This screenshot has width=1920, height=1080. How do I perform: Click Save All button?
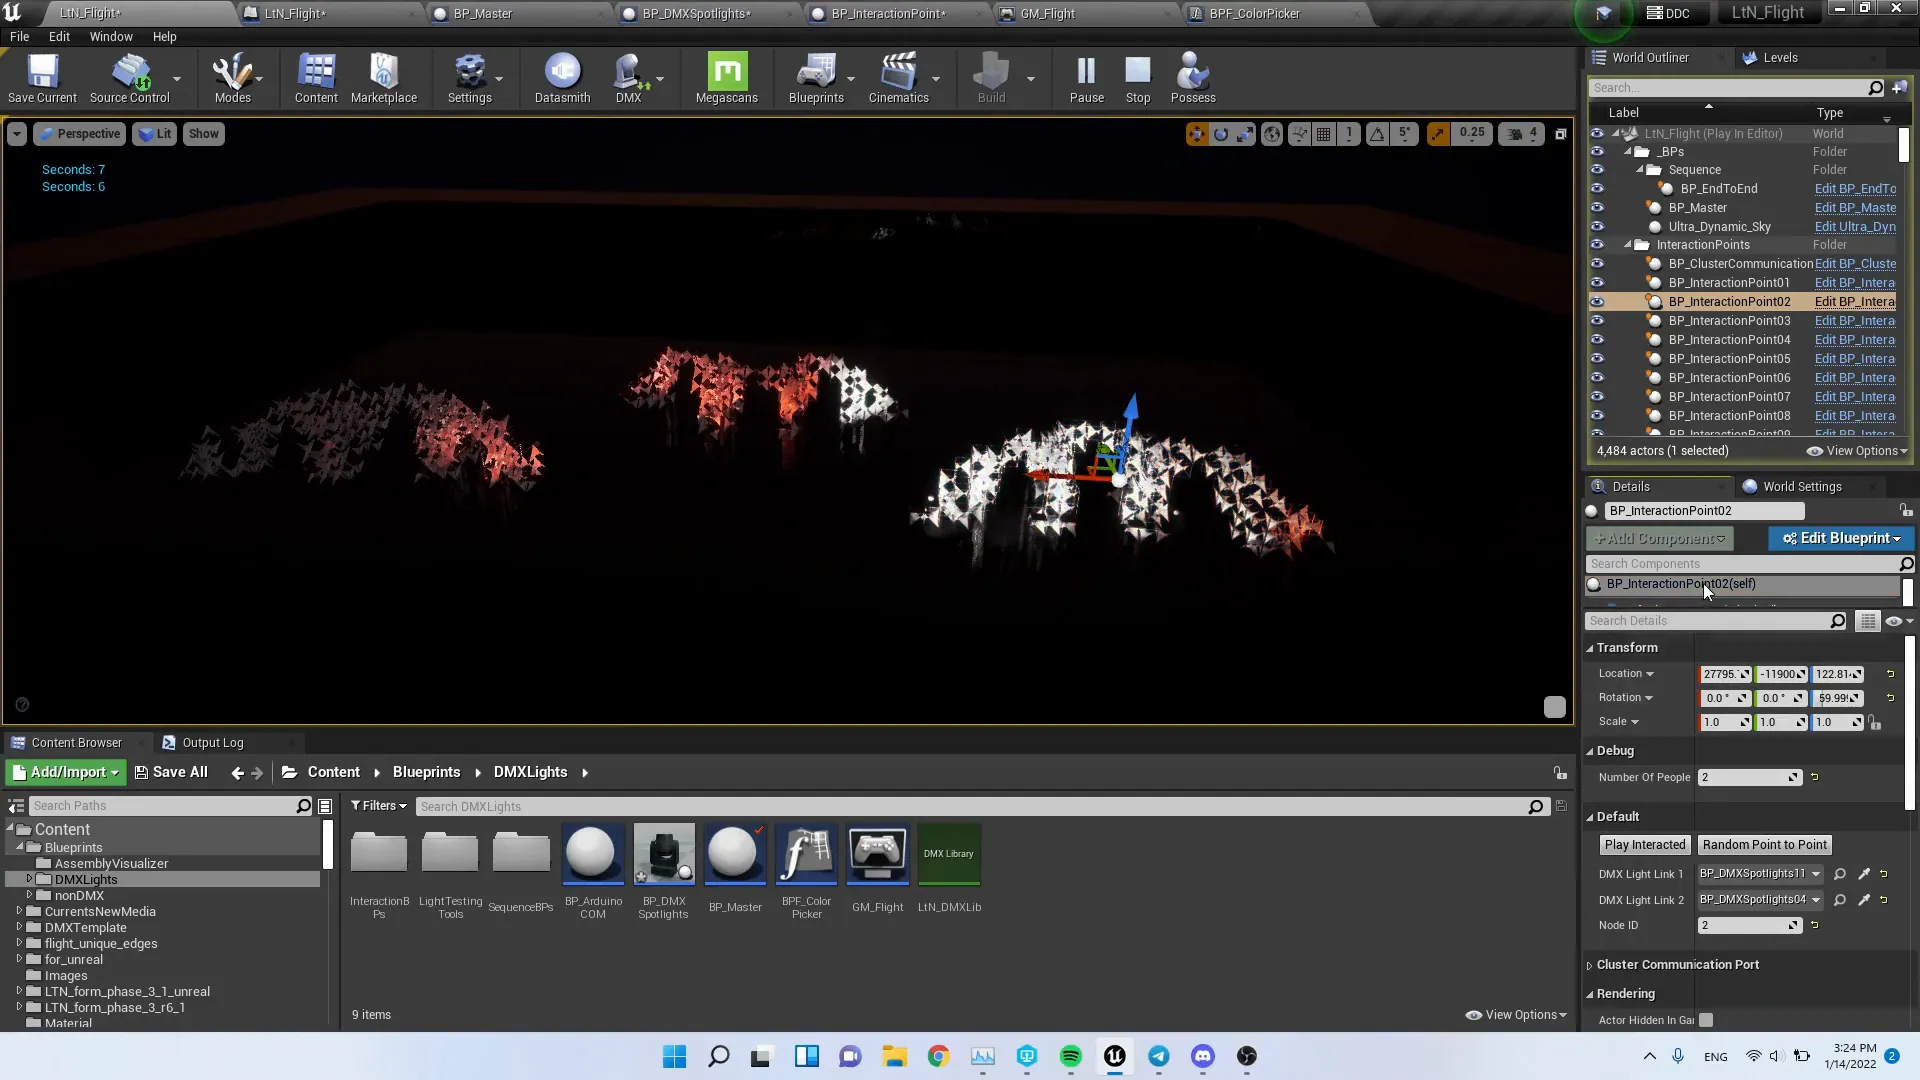[x=171, y=772]
